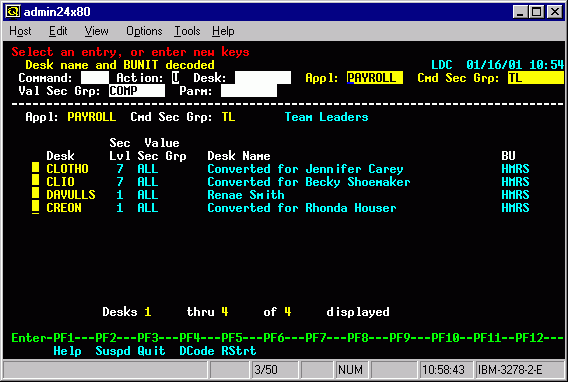Viewport: 568px width, 382px height.
Task: Click 'Converted for Jennifer Carey' desk name
Action: [x=305, y=169]
